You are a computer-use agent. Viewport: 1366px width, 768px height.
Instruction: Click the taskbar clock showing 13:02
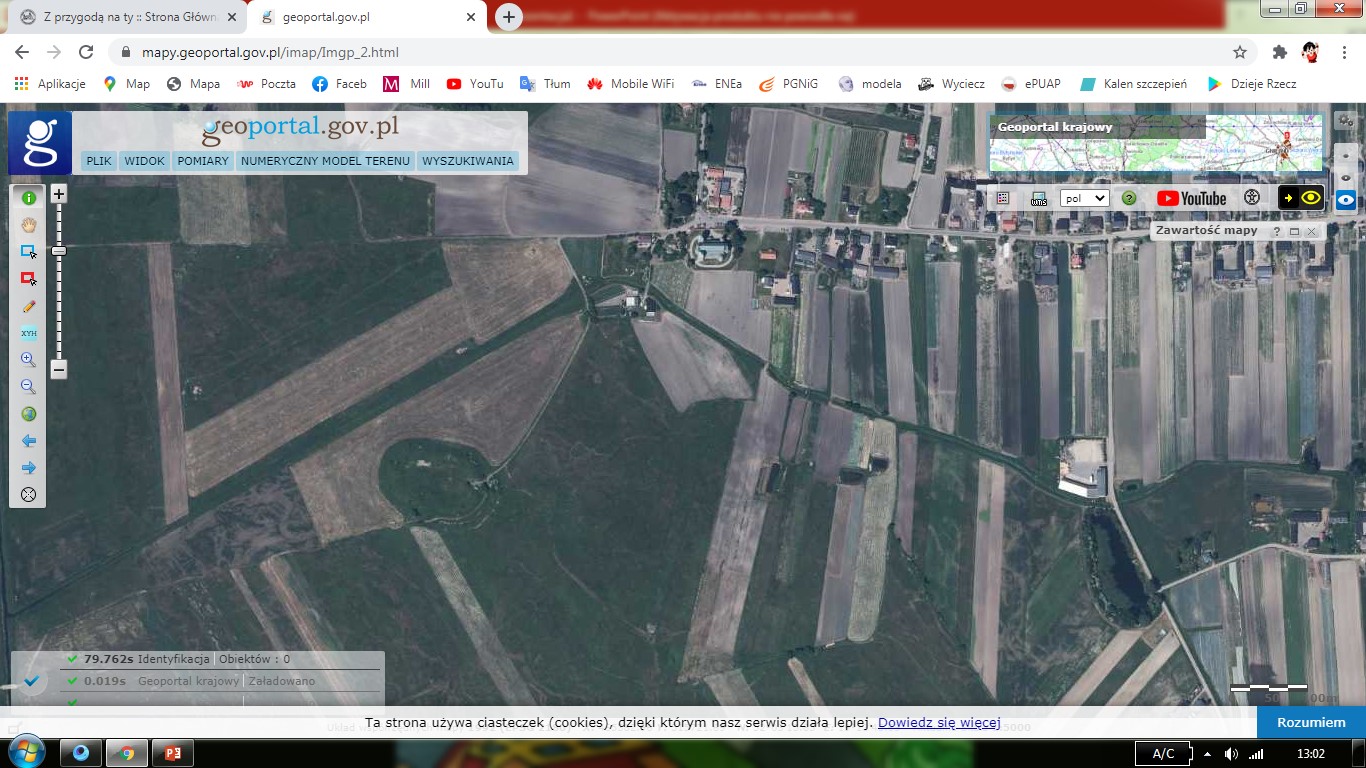click(x=1309, y=753)
